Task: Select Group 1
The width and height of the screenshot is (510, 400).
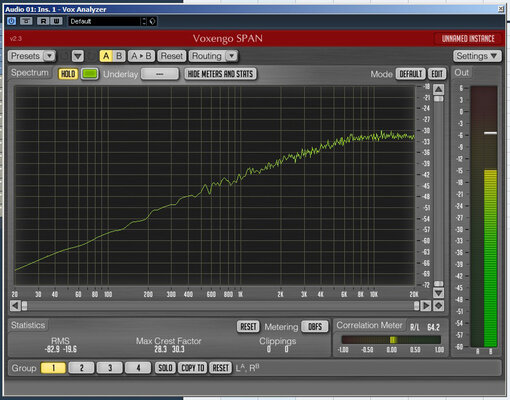Action: [x=53, y=368]
